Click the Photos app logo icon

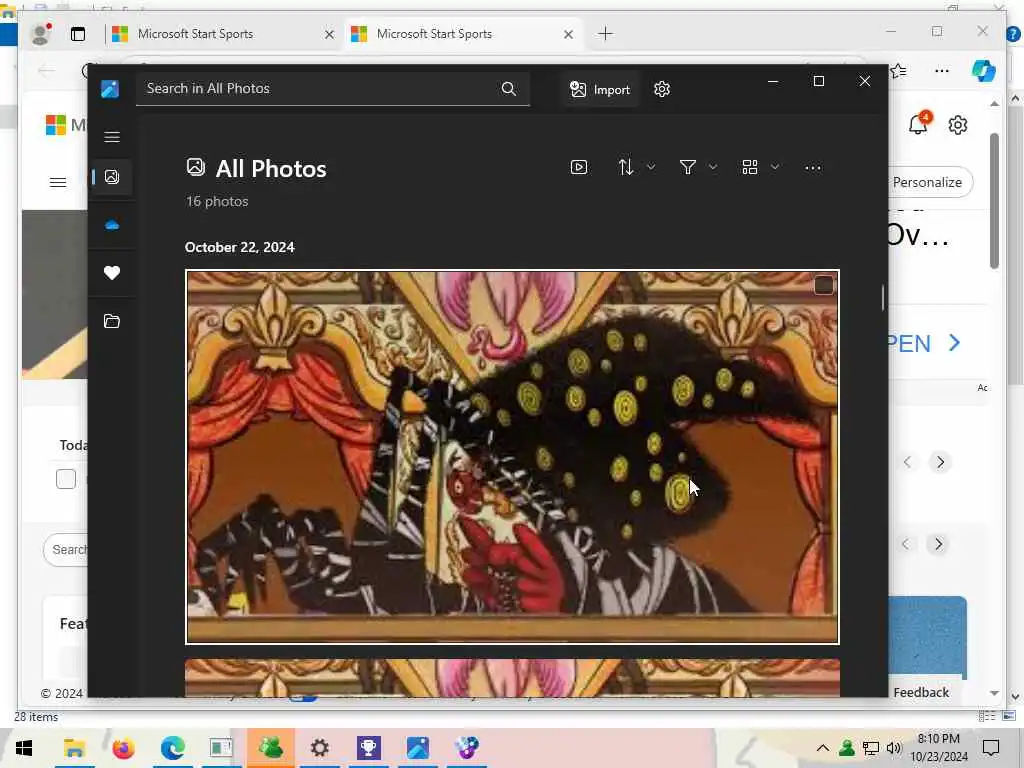110,89
